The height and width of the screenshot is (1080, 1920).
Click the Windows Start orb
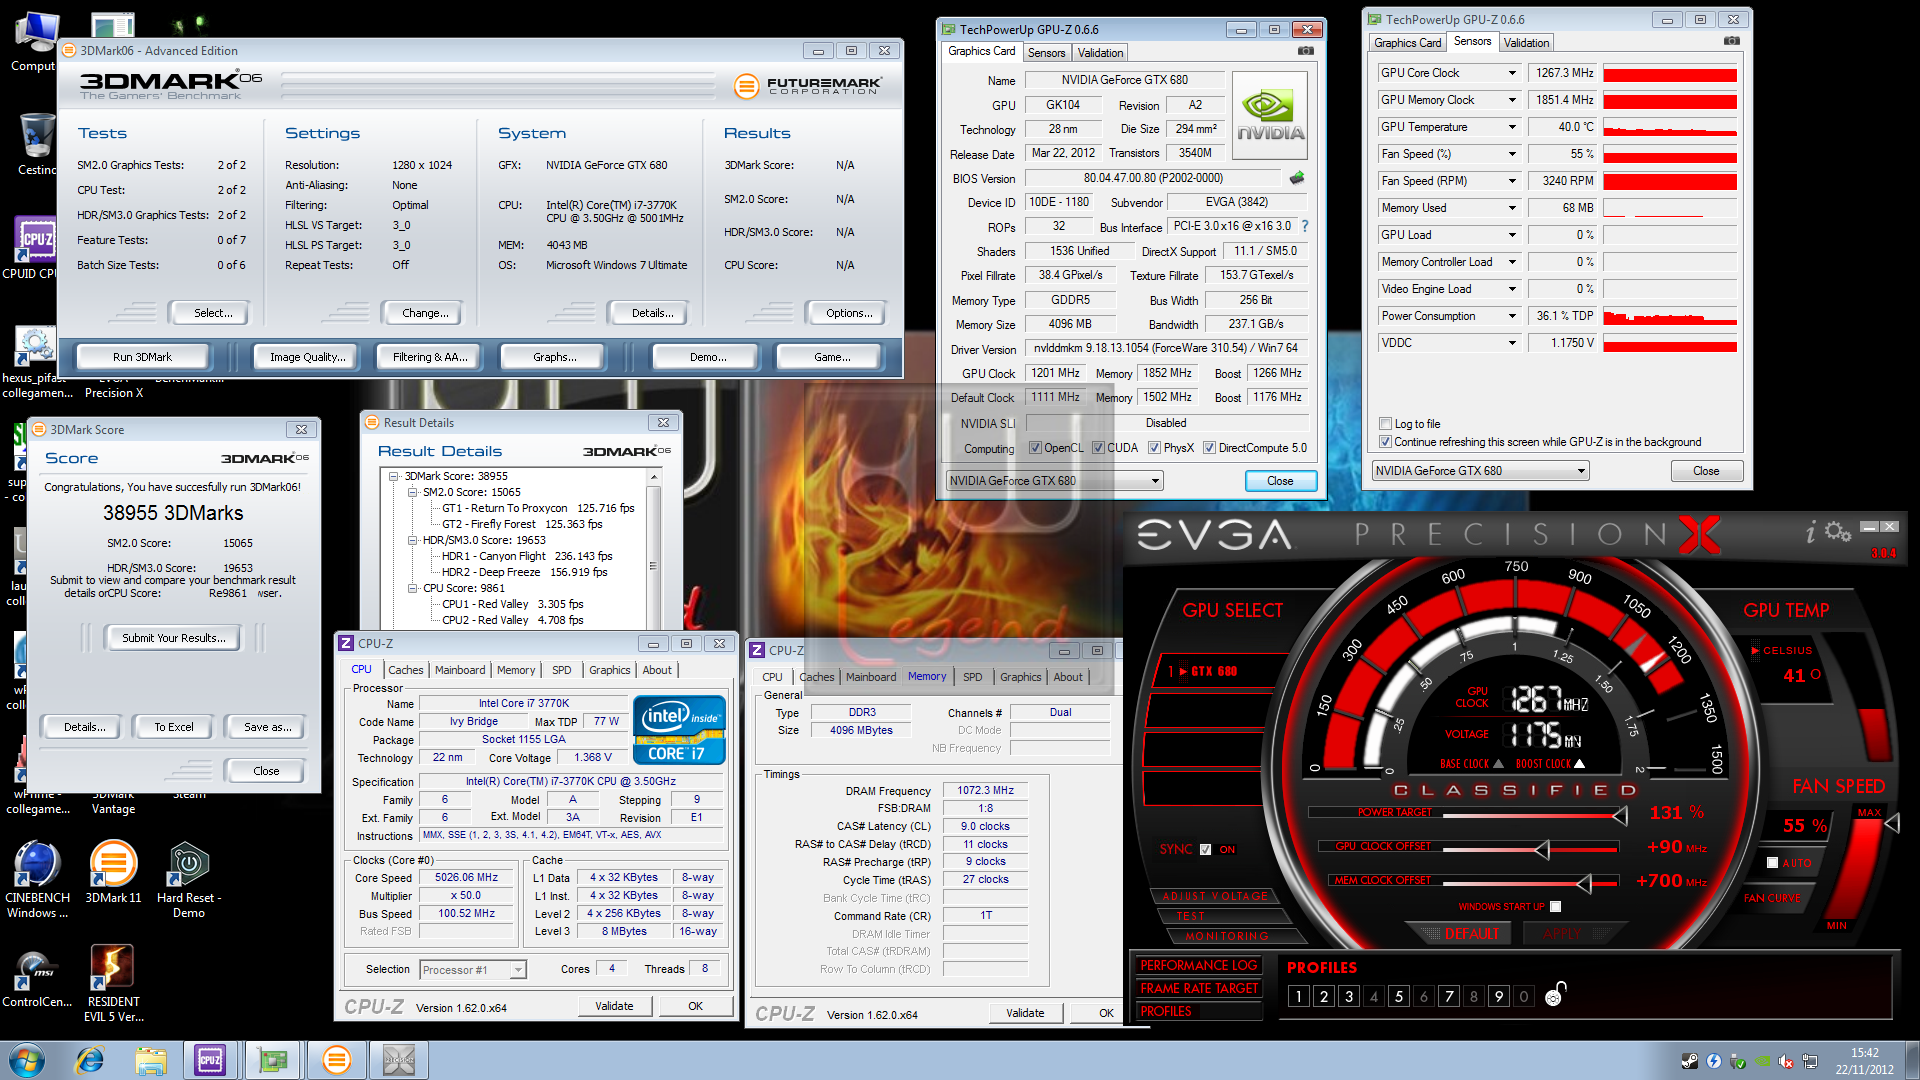[27, 1060]
